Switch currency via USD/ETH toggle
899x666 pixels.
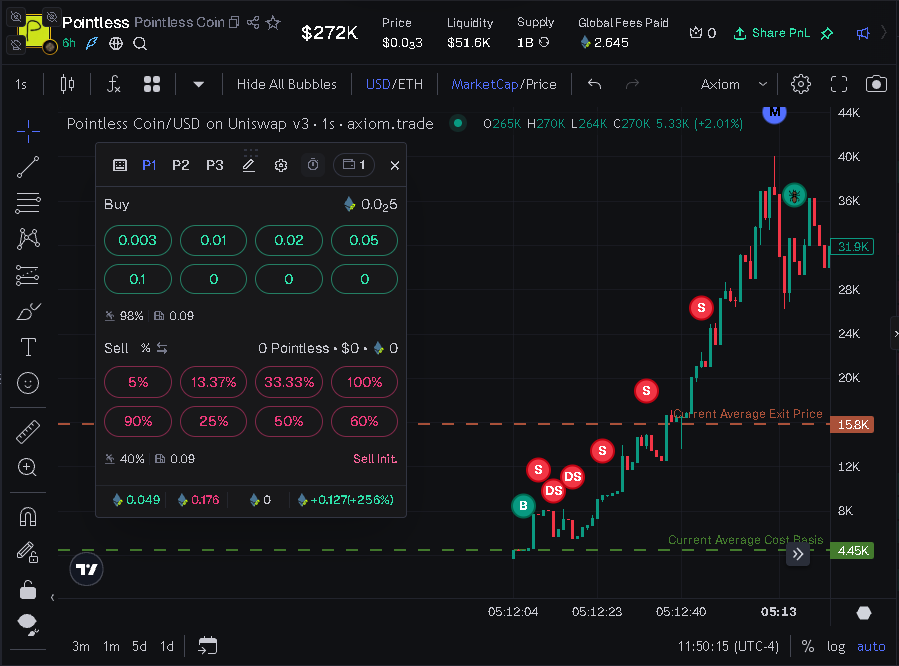(394, 85)
